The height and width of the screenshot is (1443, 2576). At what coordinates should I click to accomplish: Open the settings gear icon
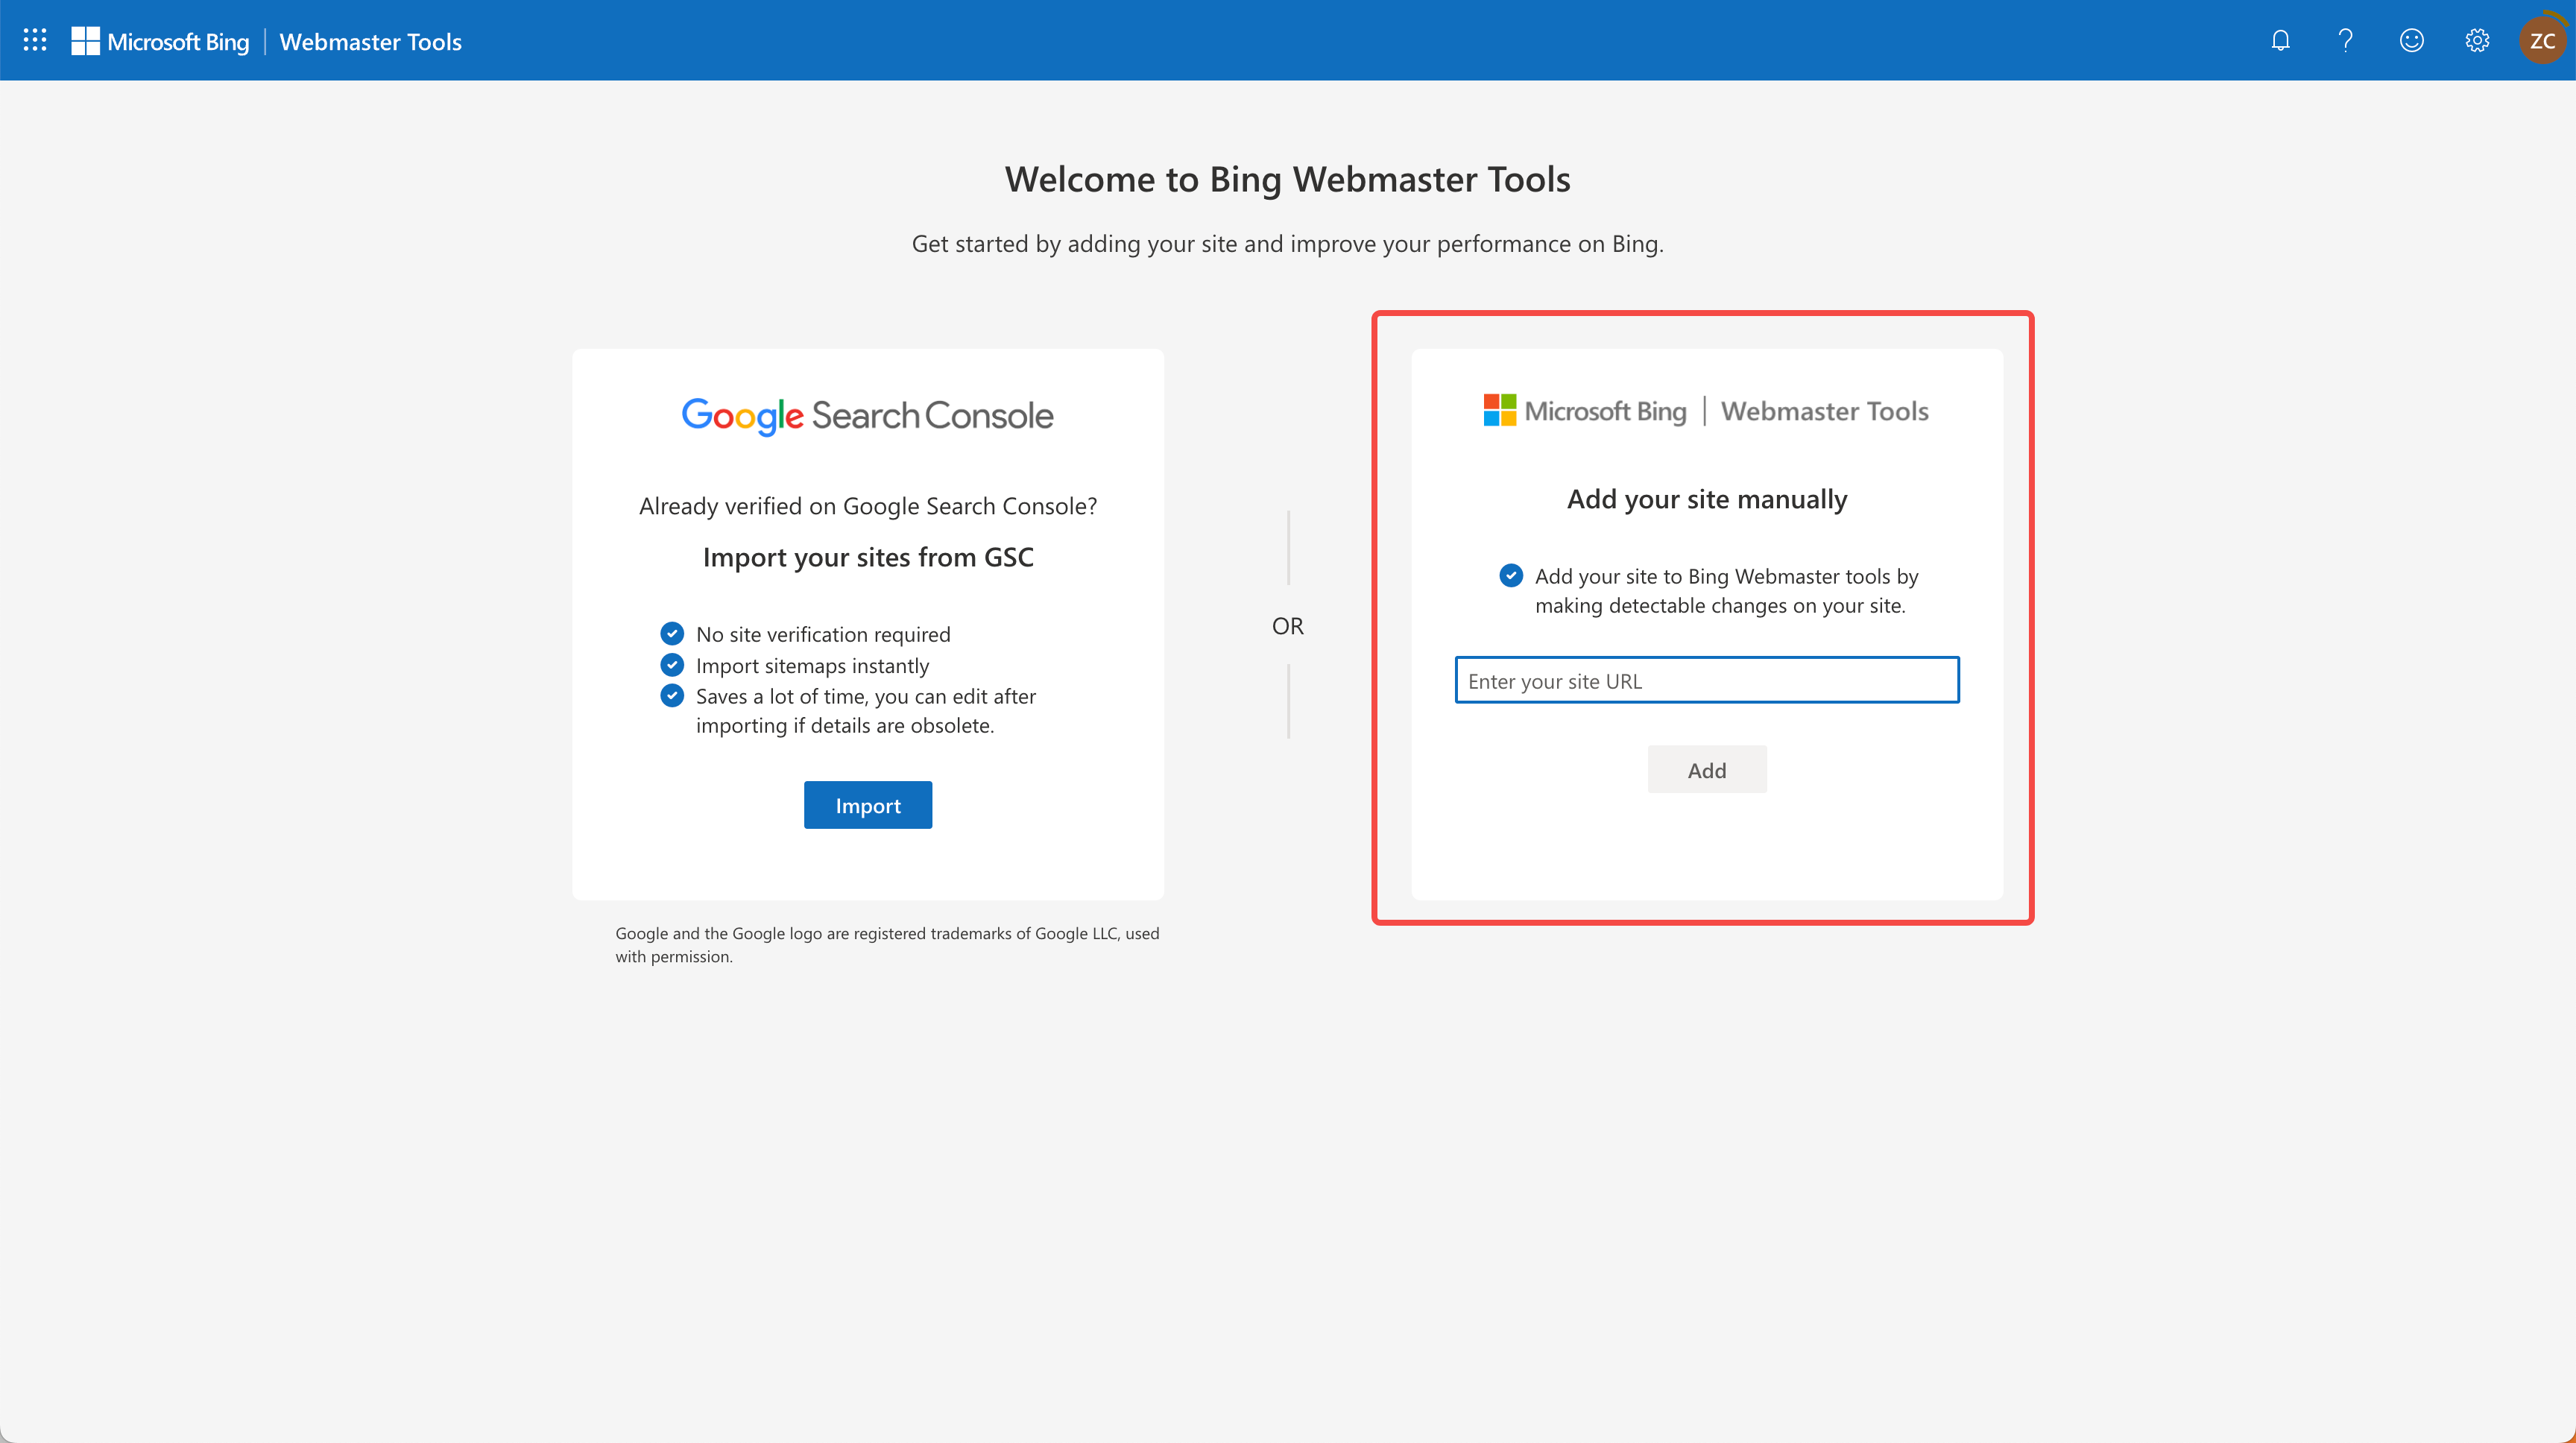[2477, 40]
